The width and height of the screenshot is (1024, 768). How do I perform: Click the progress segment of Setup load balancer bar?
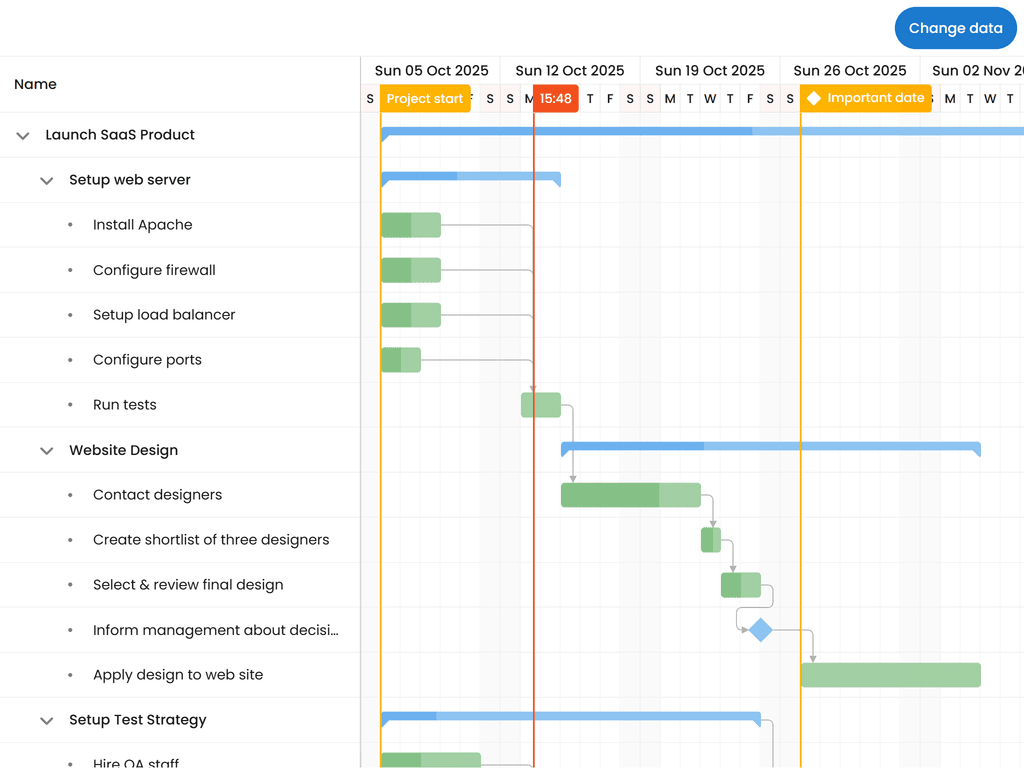tap(395, 314)
